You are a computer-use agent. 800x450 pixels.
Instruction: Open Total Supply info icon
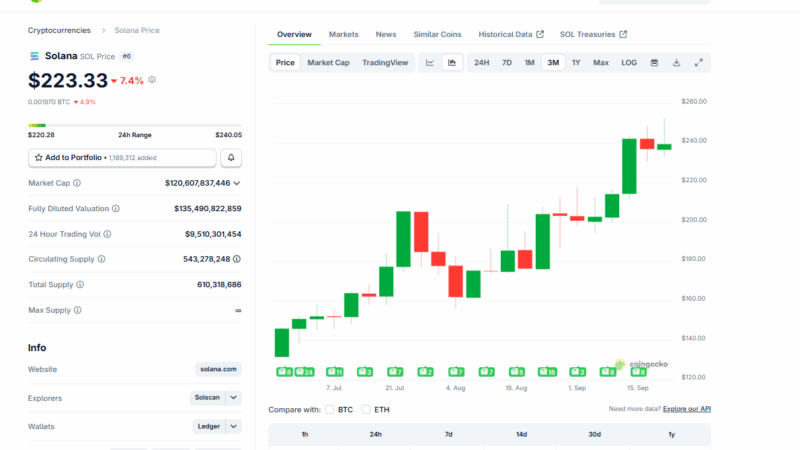tap(80, 285)
